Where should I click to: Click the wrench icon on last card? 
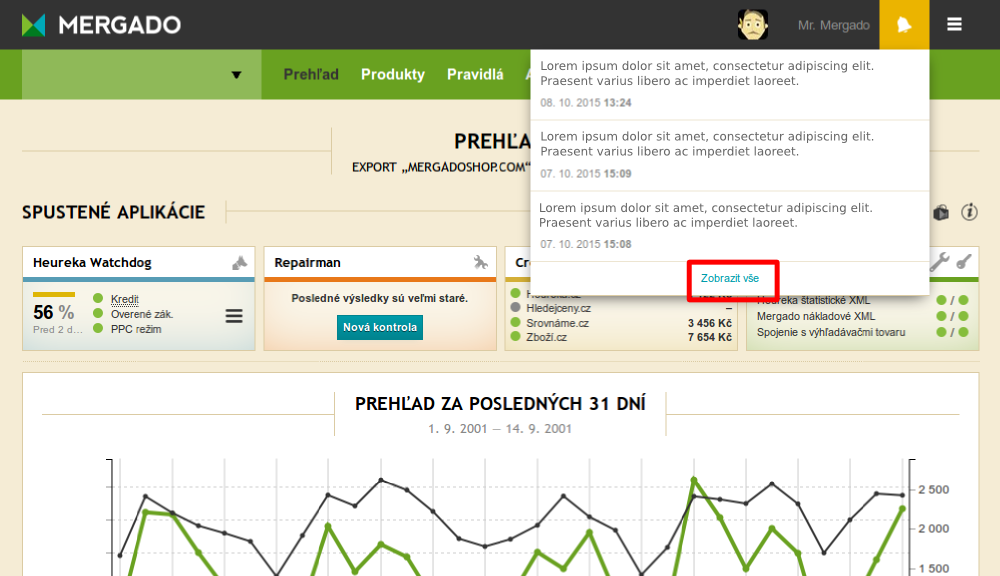point(939,262)
